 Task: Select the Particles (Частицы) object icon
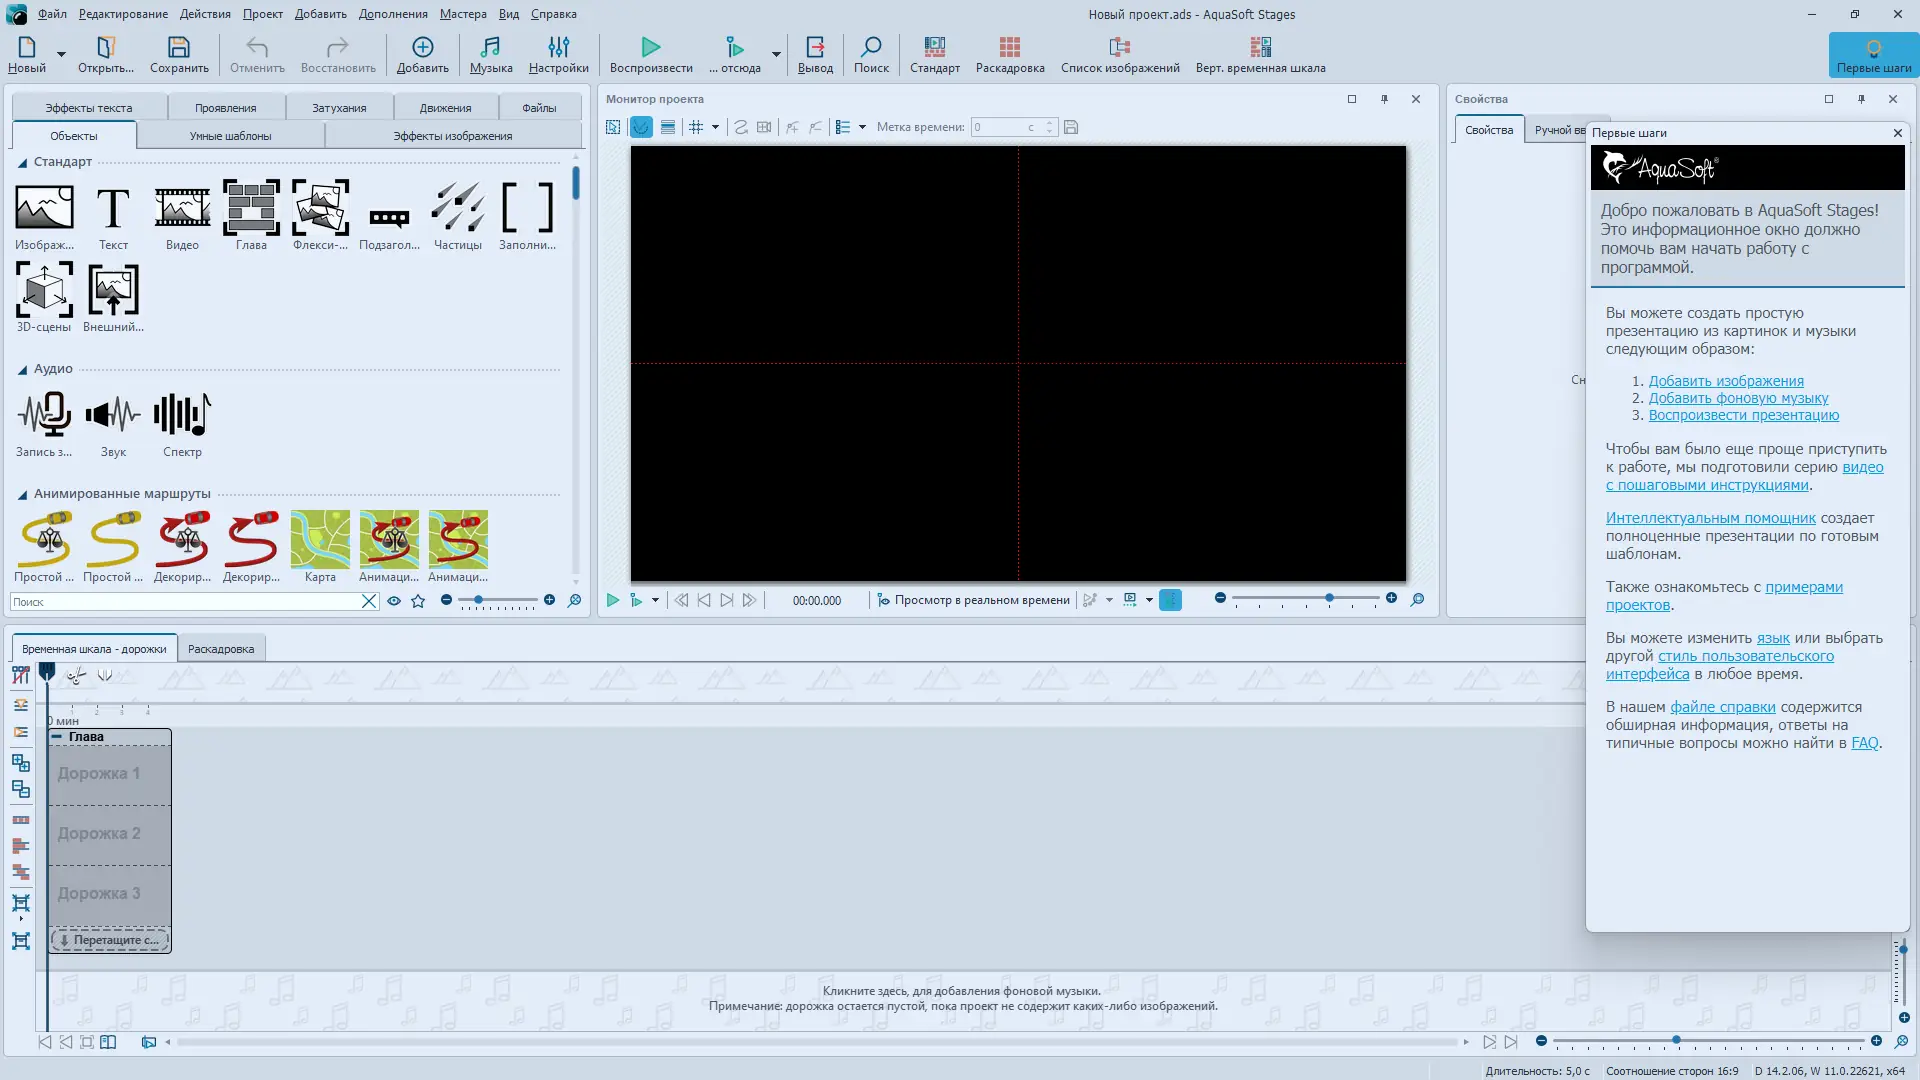click(457, 208)
